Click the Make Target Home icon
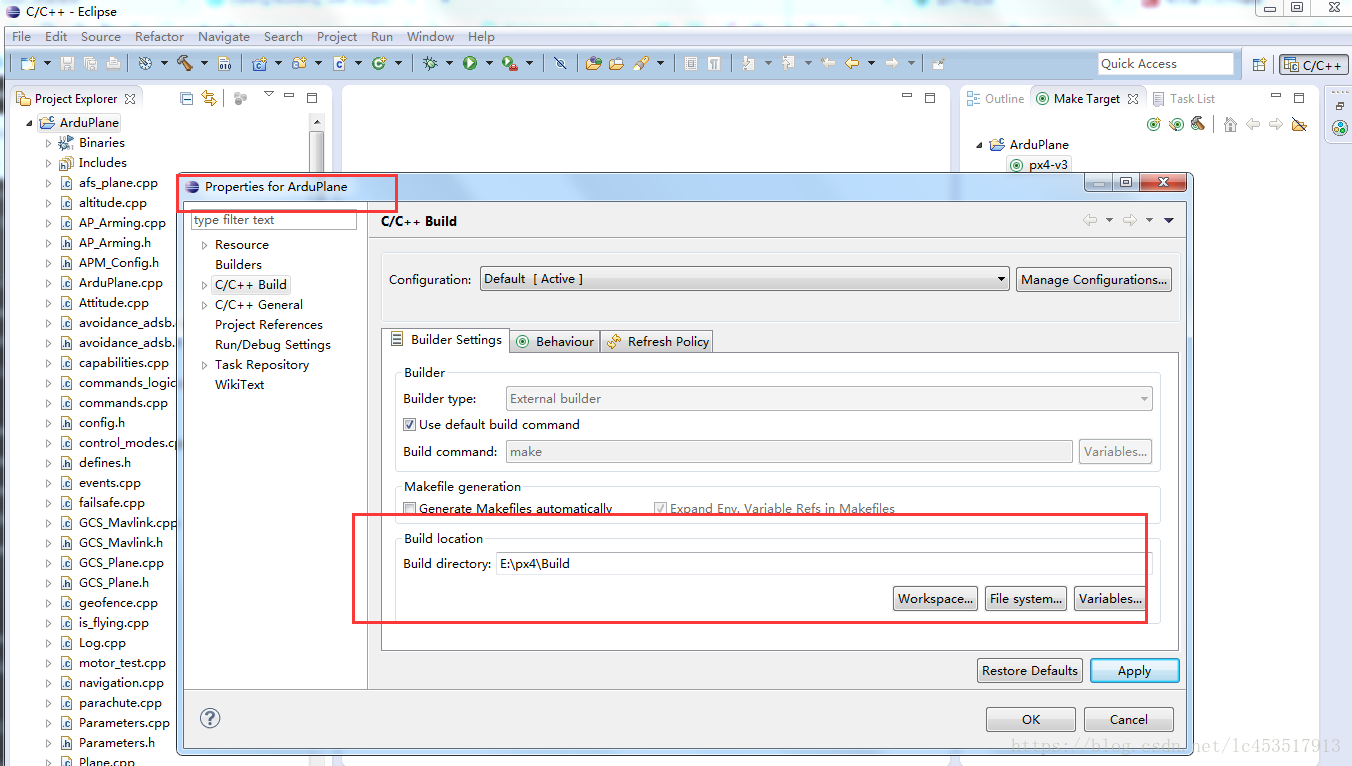 [1230, 124]
